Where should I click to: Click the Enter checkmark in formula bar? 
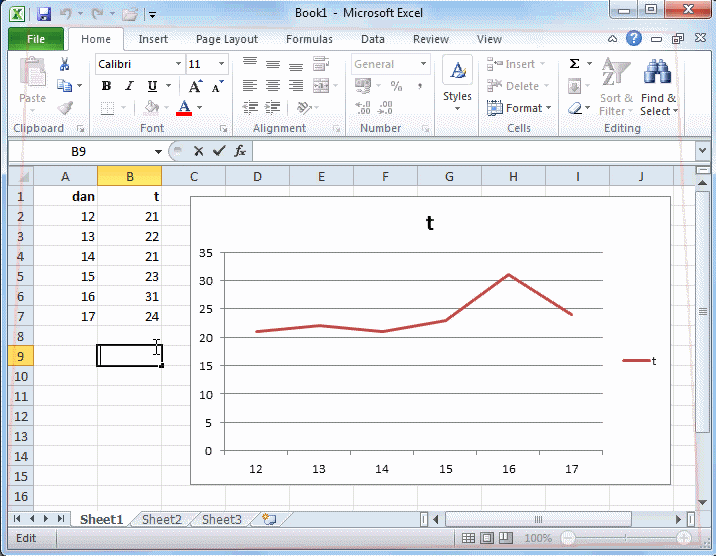pyautogui.click(x=219, y=151)
